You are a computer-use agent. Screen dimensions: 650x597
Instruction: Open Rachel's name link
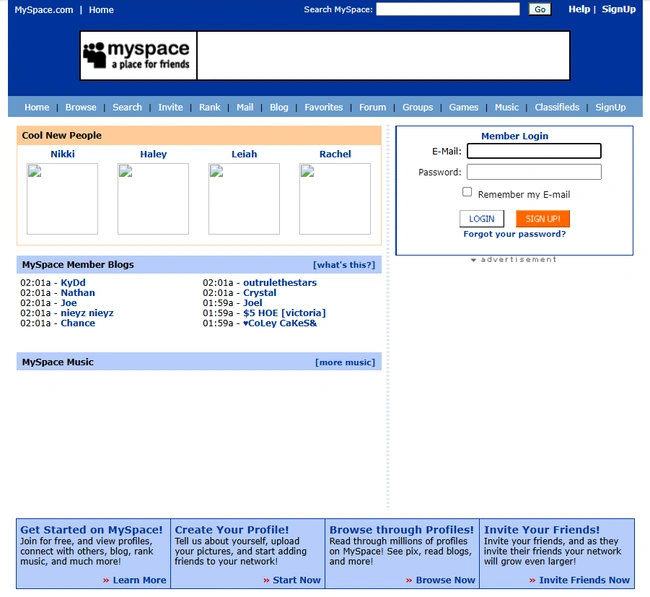(335, 154)
